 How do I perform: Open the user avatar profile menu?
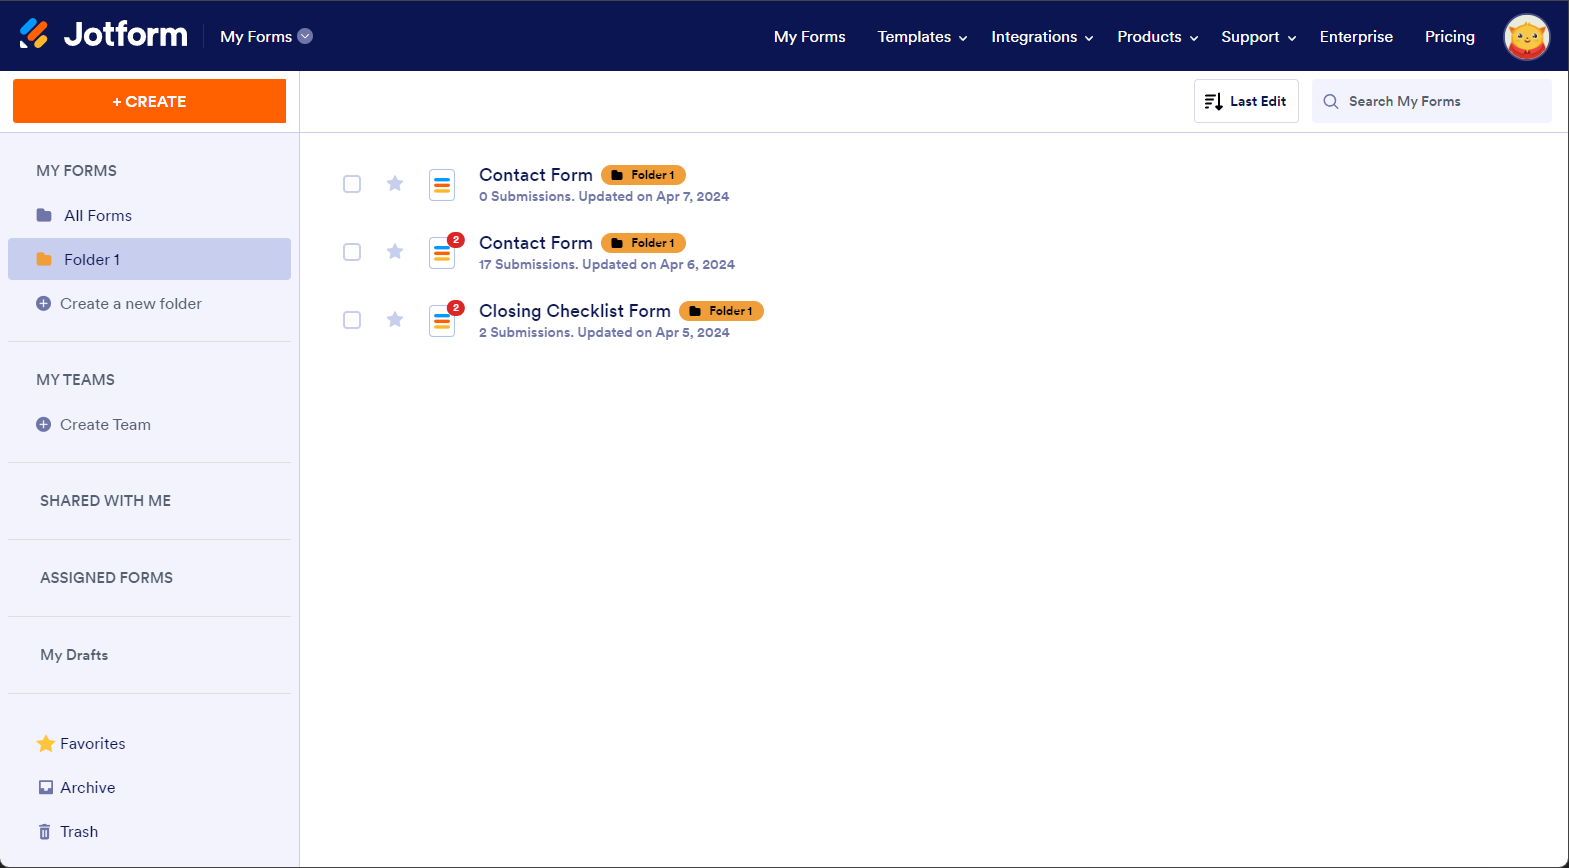1526,37
